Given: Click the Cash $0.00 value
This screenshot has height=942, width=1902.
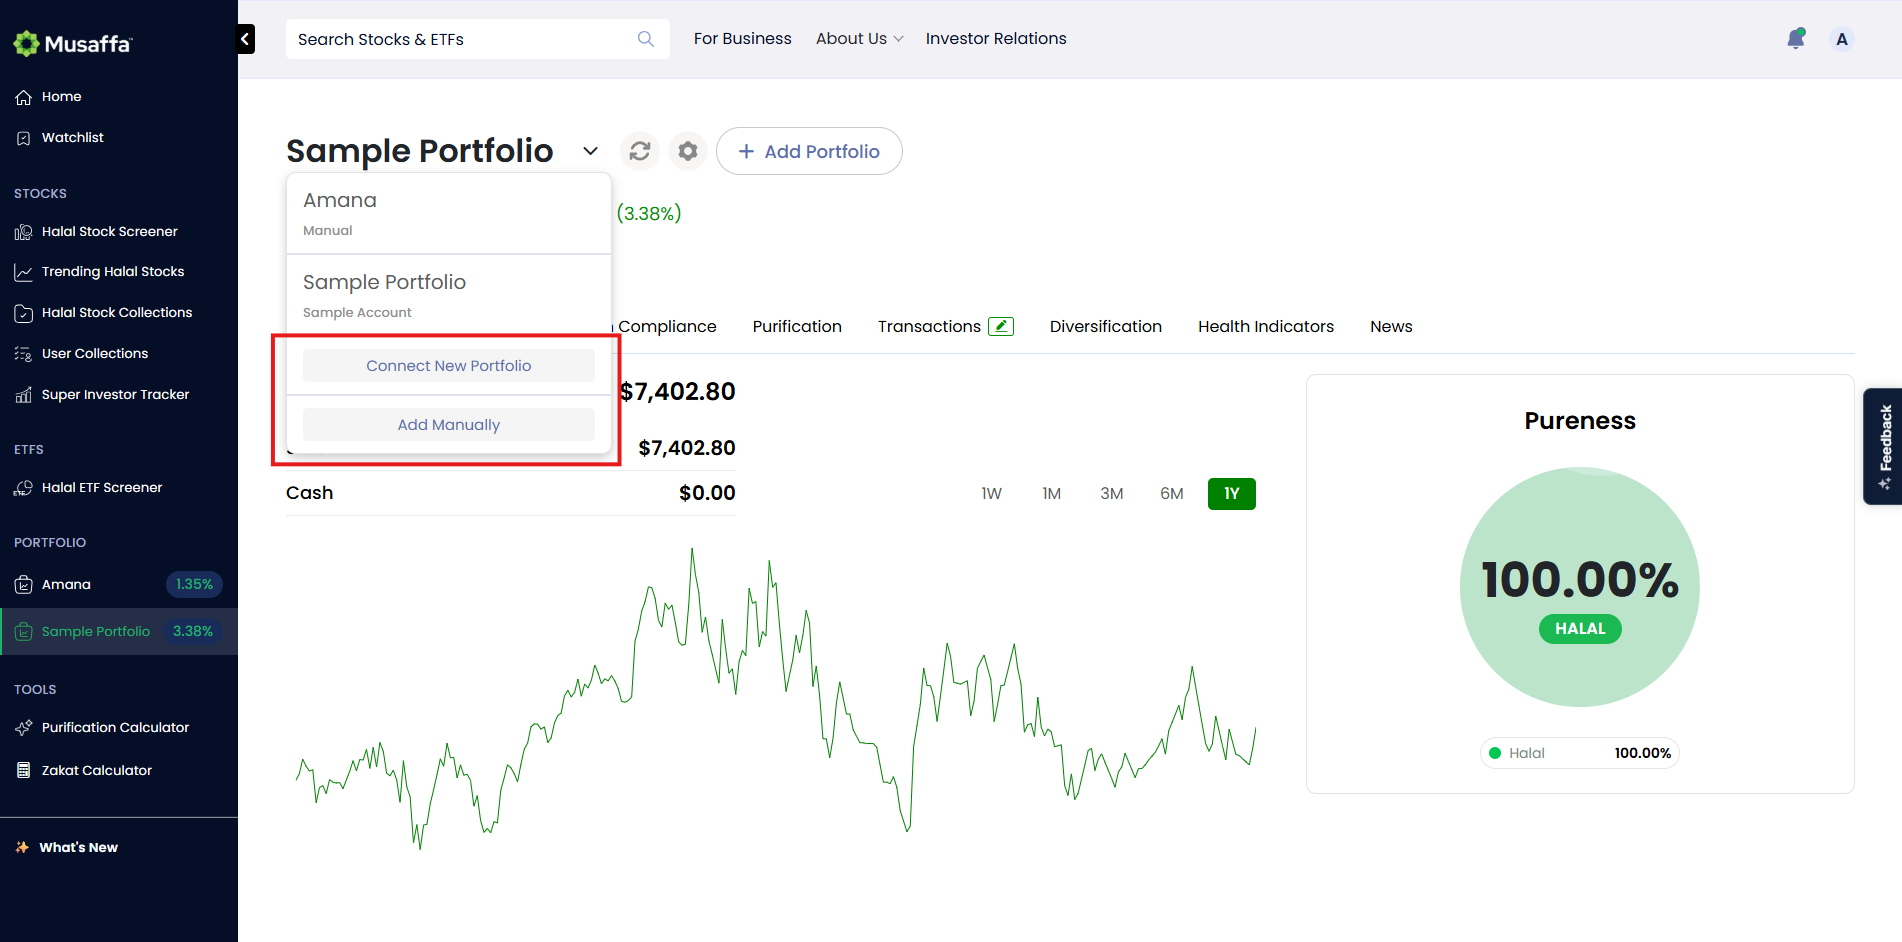Looking at the screenshot, I should pyautogui.click(x=707, y=493).
